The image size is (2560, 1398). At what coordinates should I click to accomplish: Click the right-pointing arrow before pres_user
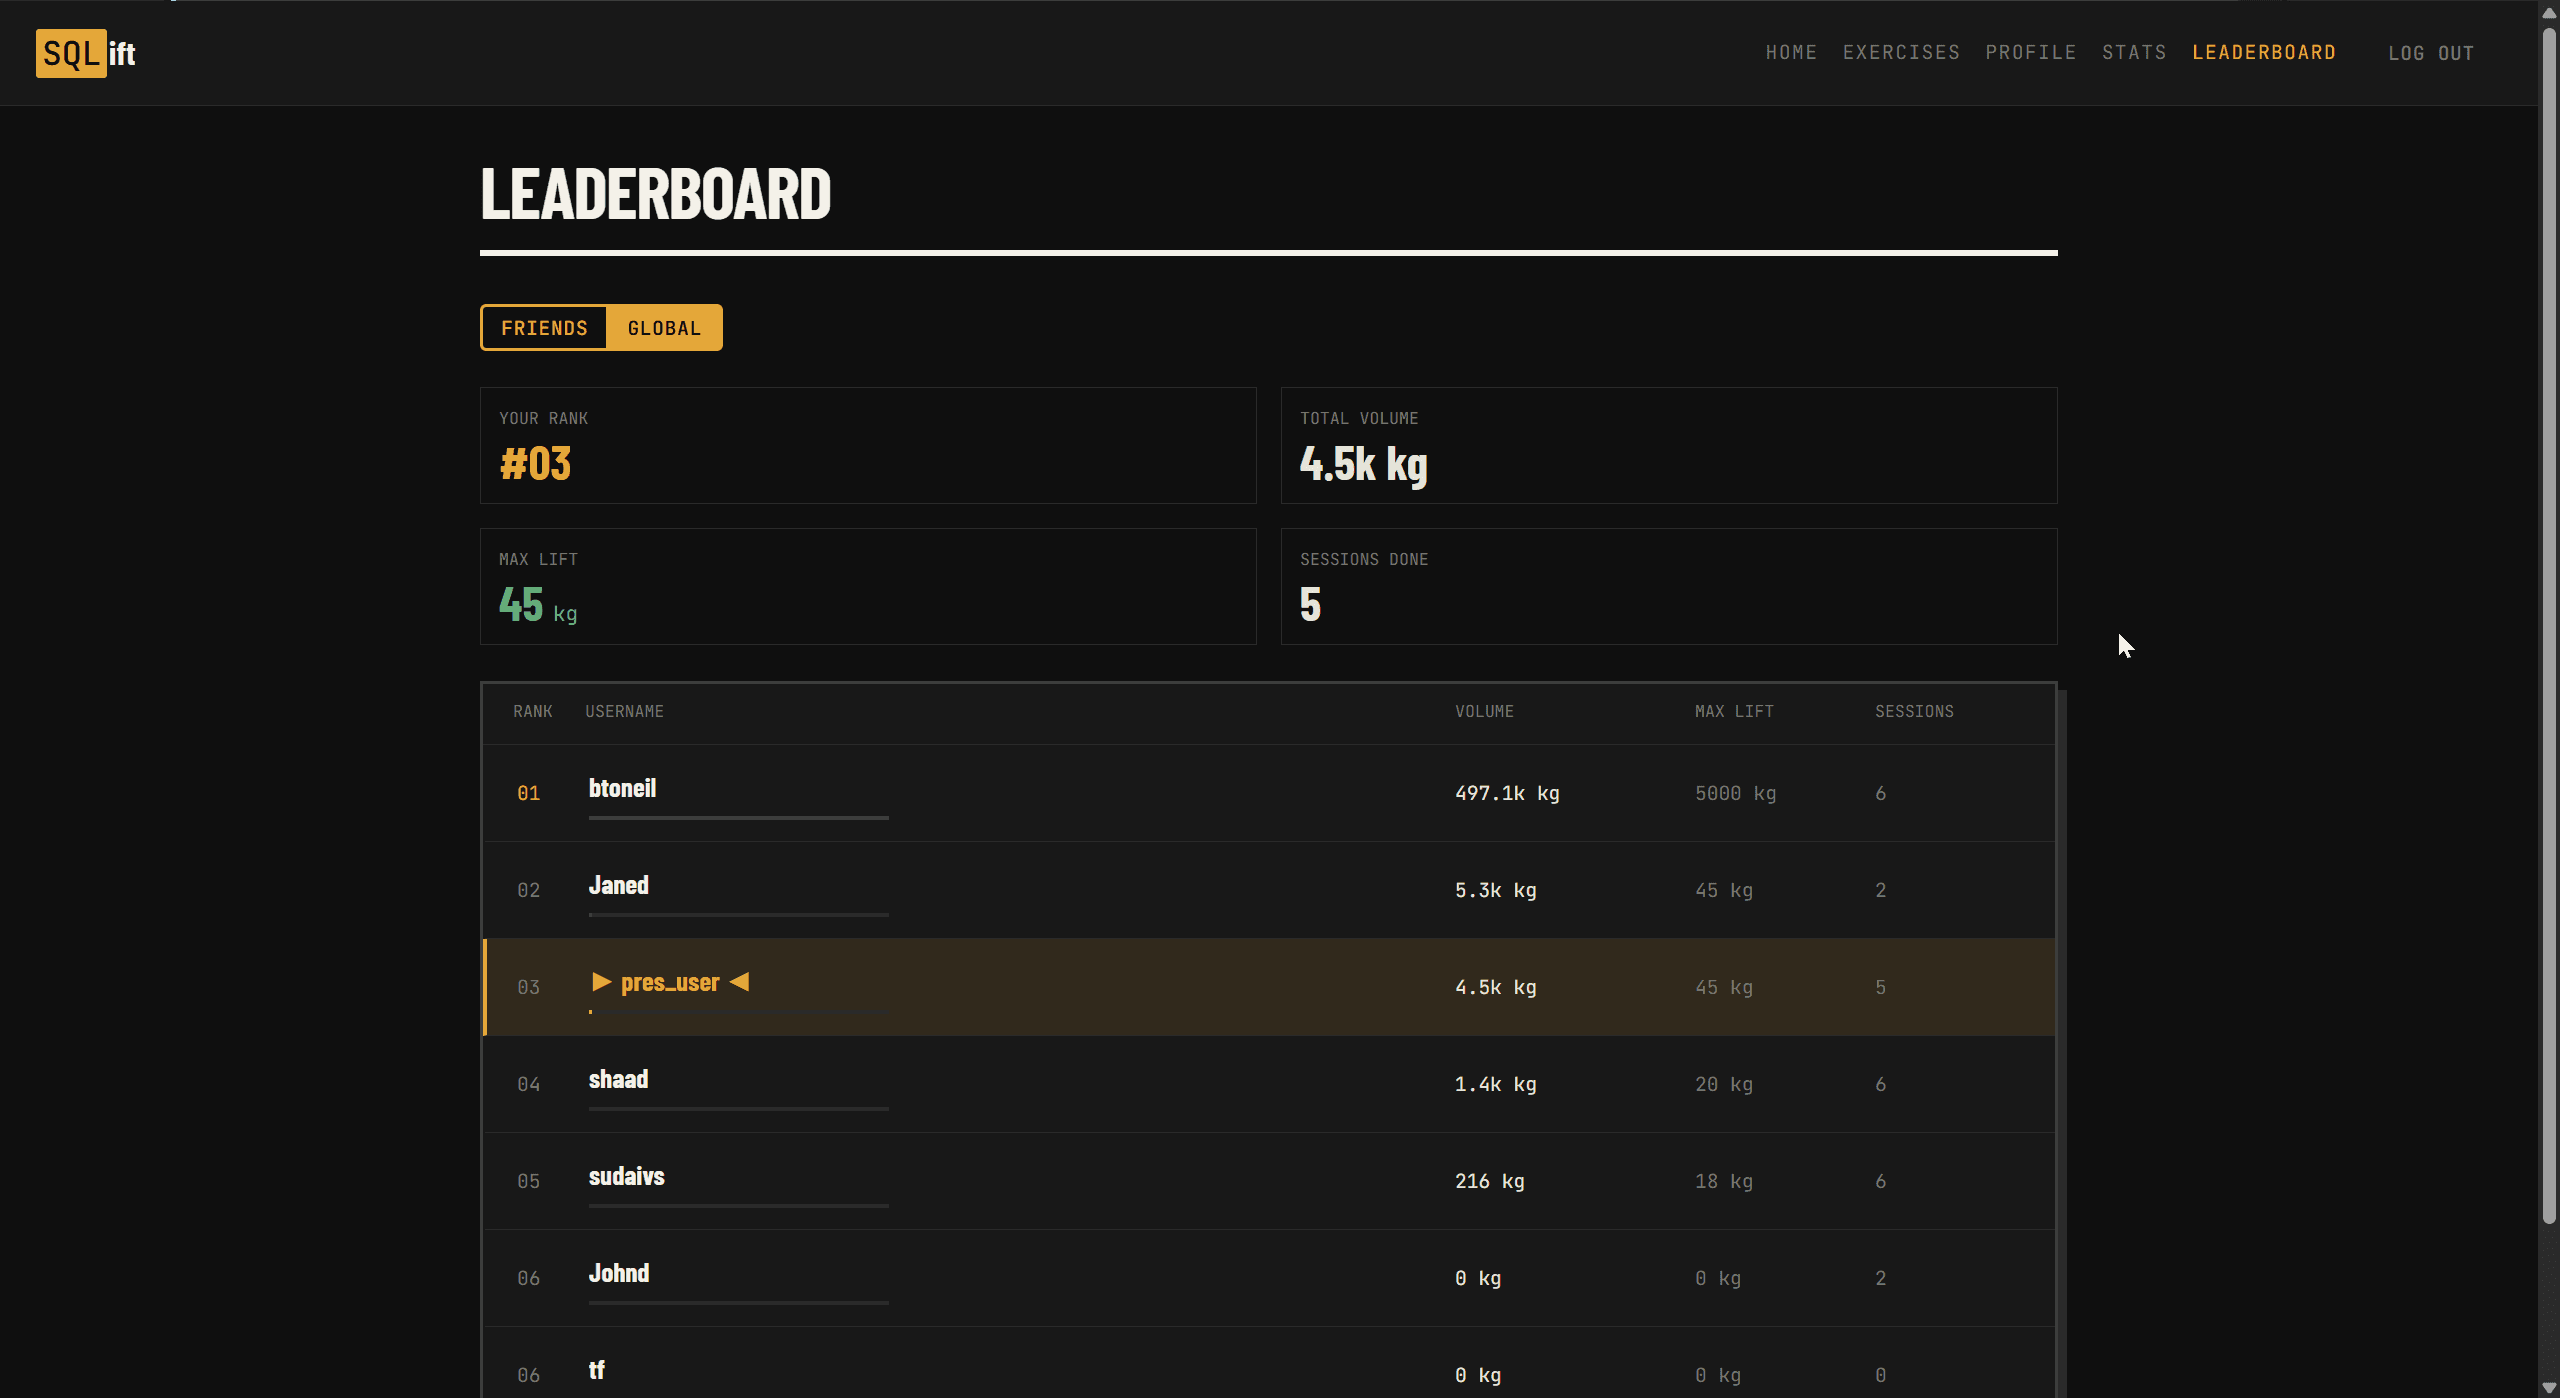601,982
